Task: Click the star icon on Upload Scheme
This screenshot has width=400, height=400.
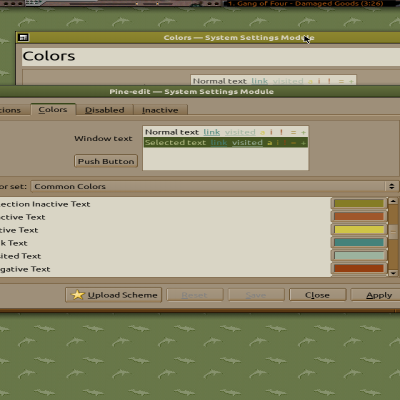Action: [78, 295]
